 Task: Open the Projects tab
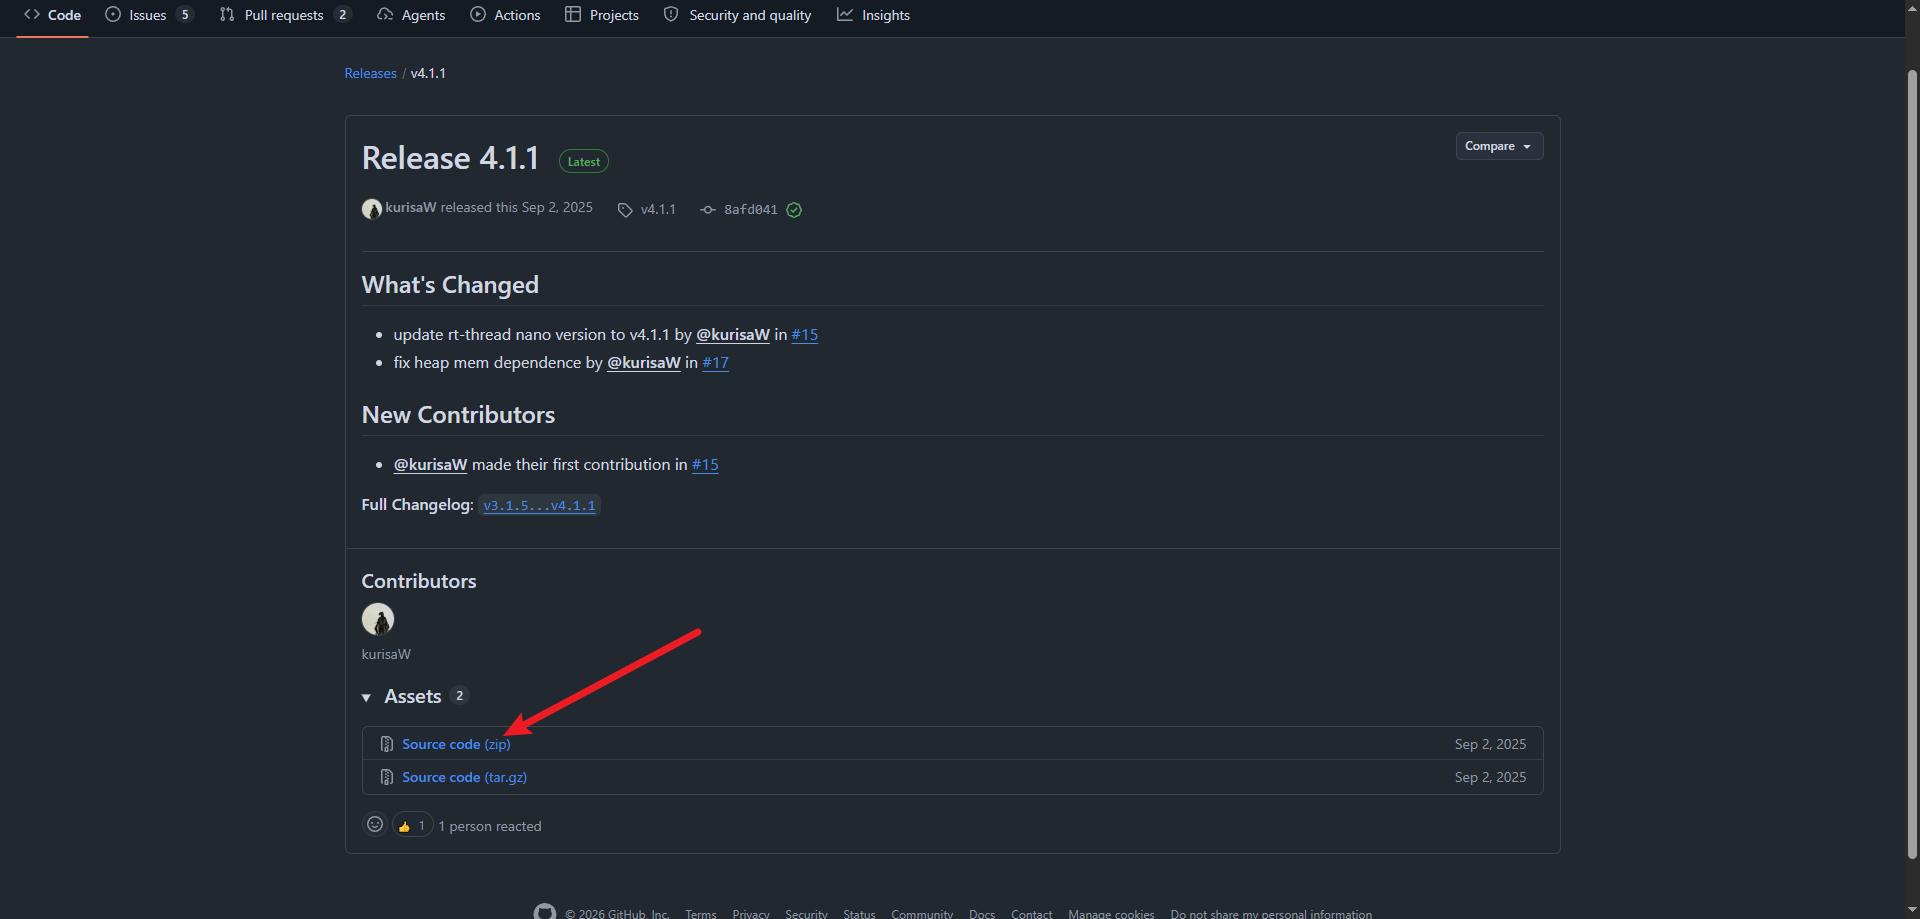click(602, 15)
